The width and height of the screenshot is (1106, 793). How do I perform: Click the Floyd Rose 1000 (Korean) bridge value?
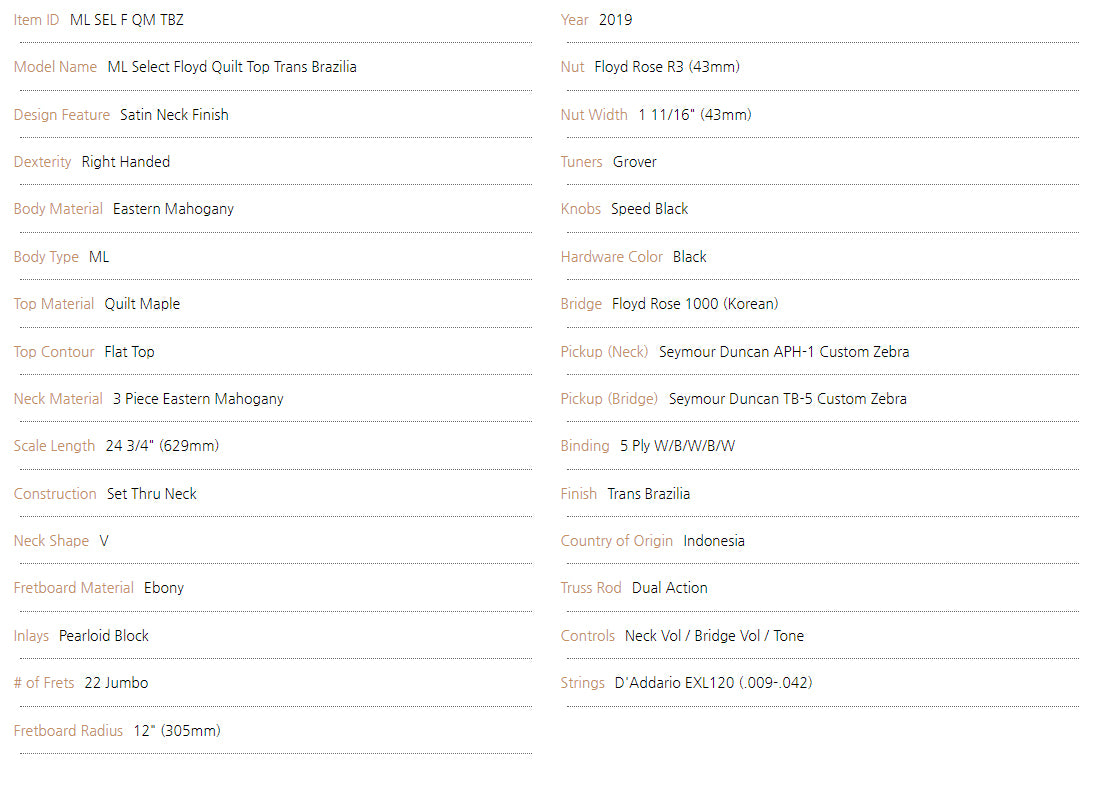[695, 304]
